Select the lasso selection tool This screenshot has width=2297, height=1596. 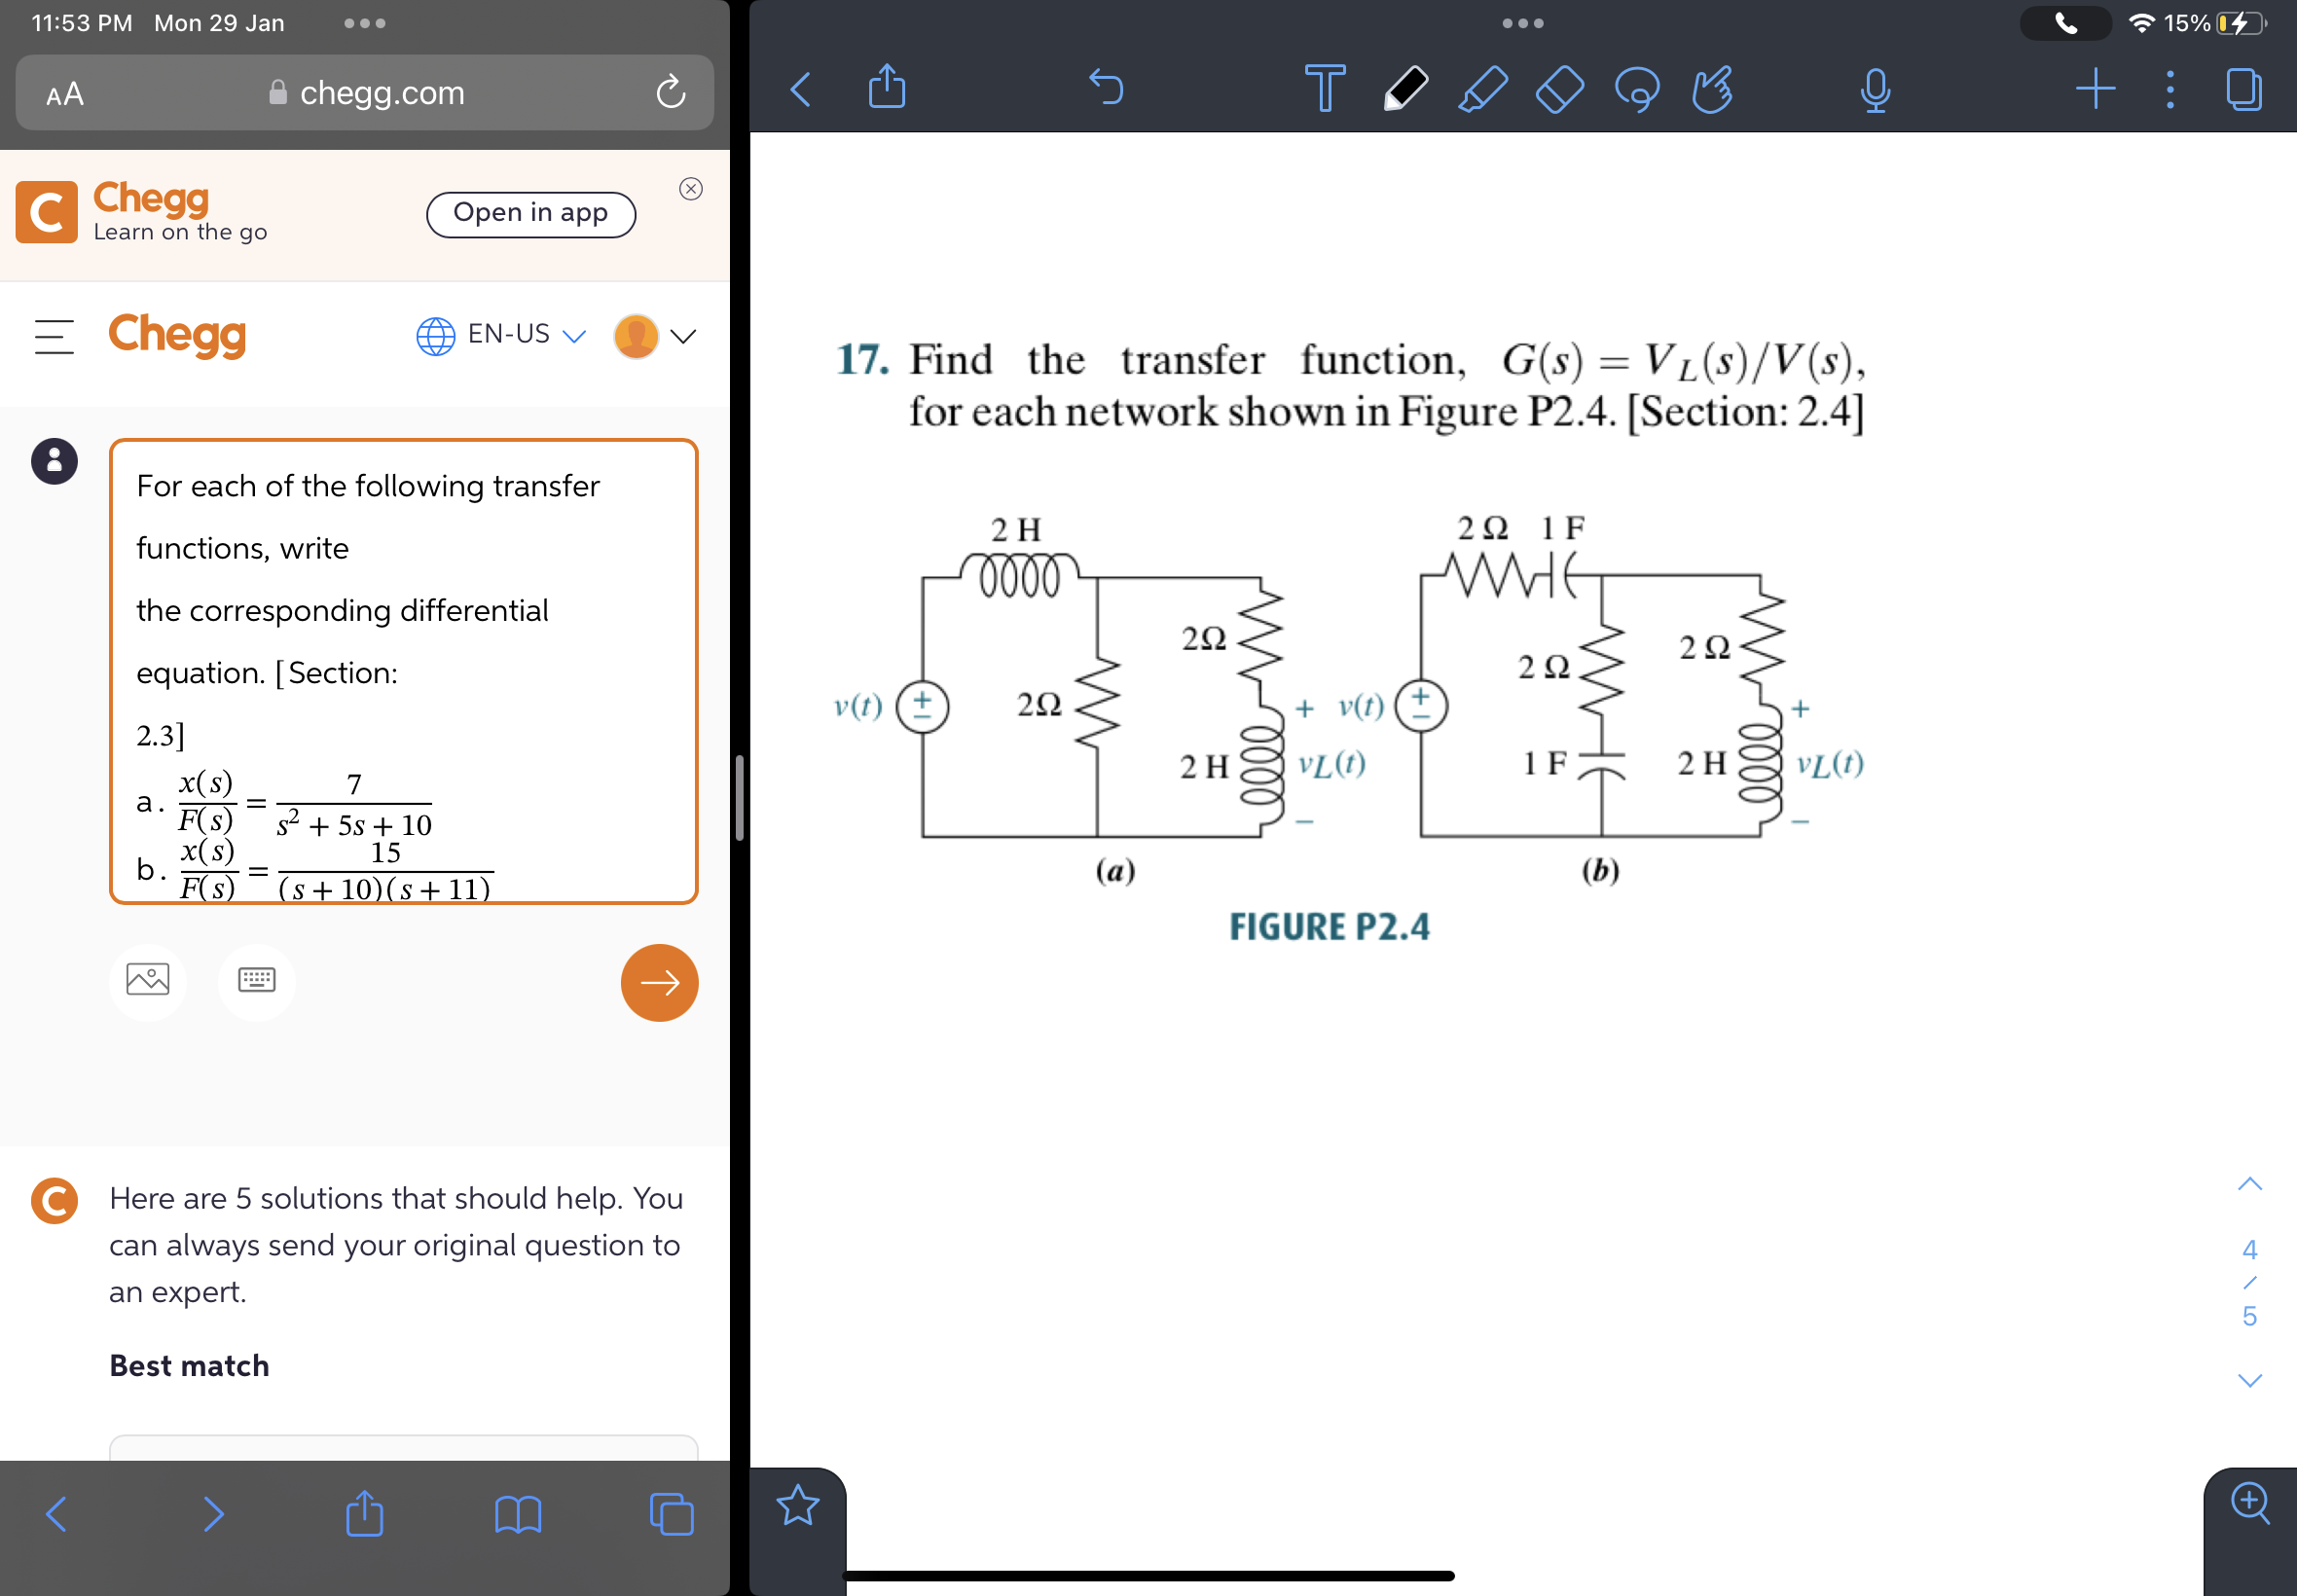tap(1637, 89)
